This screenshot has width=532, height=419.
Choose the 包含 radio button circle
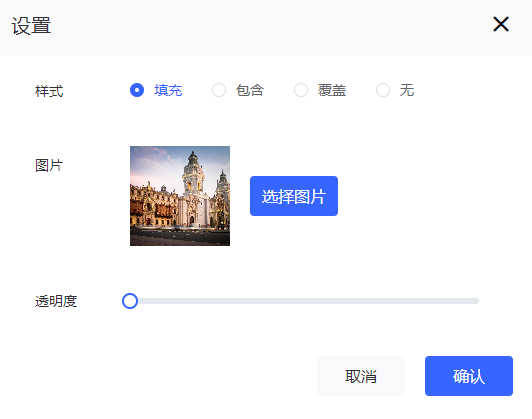pyautogui.click(x=219, y=90)
